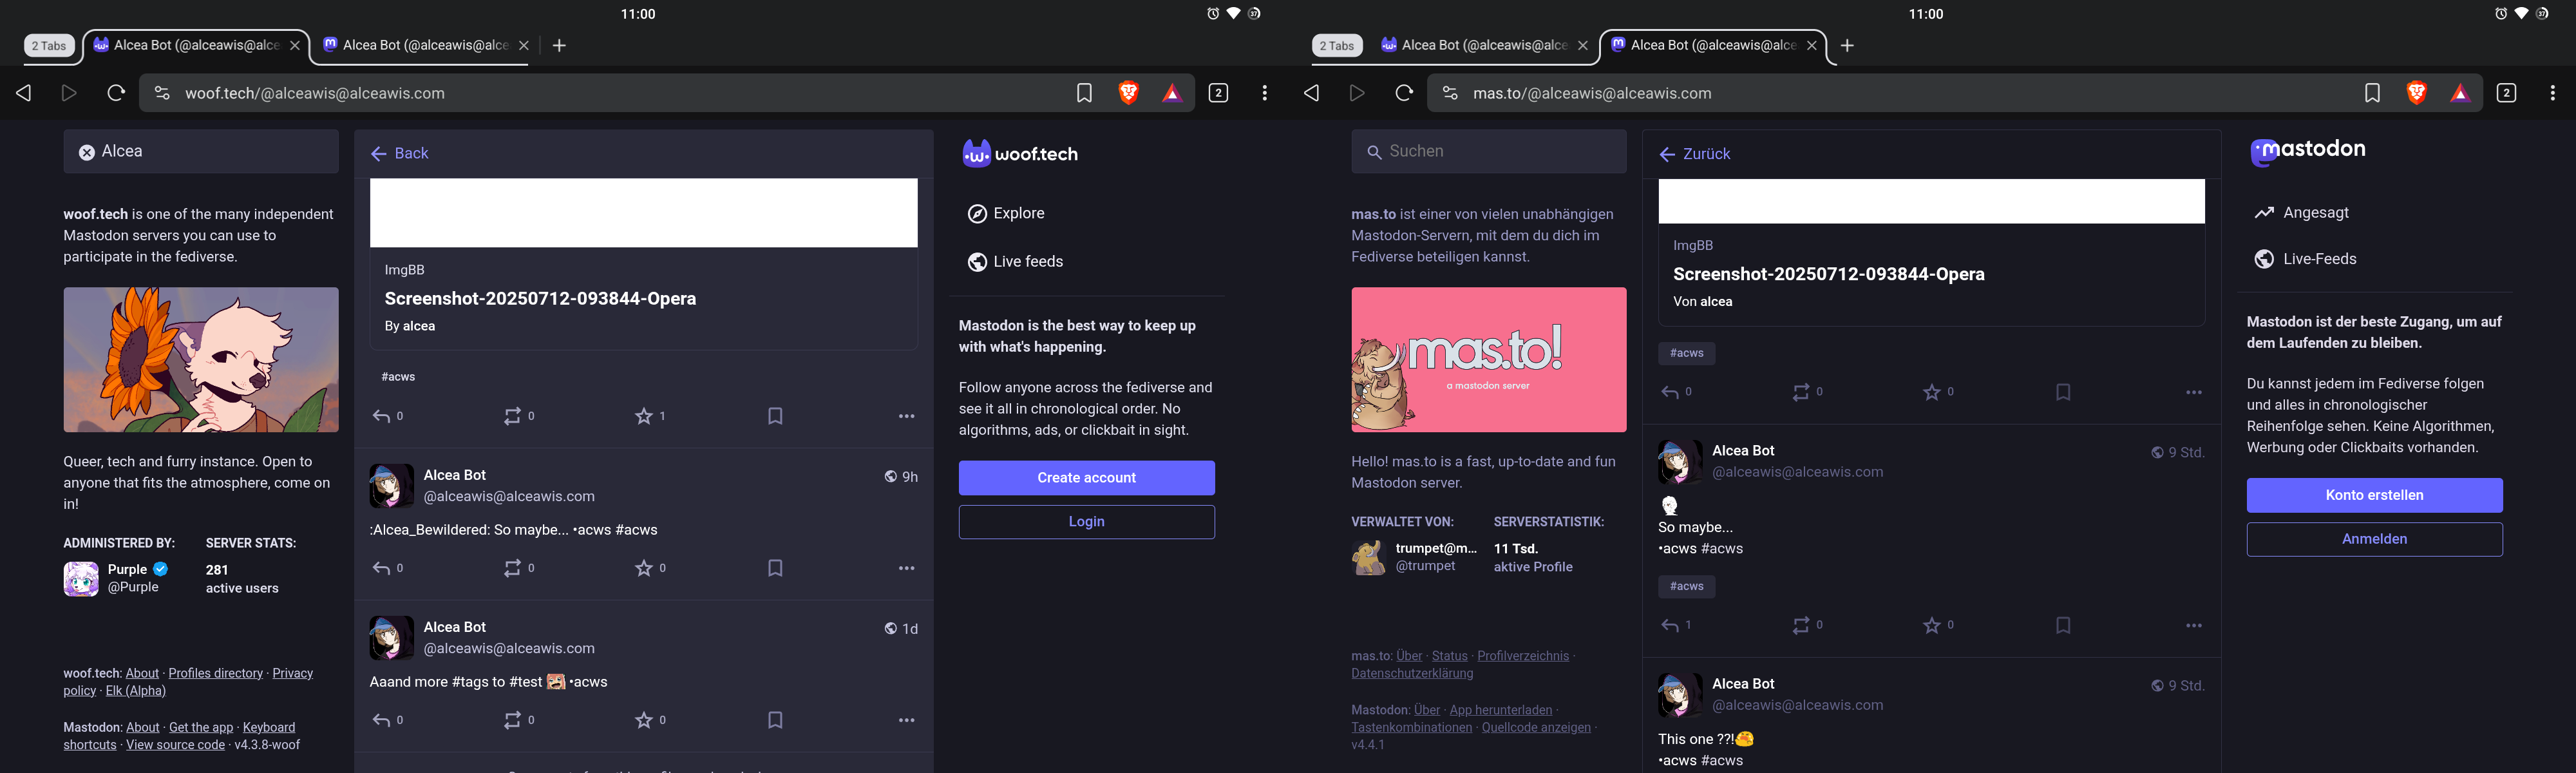The width and height of the screenshot is (2576, 773).
Task: Open a new tab in left window
Action: [x=559, y=45]
